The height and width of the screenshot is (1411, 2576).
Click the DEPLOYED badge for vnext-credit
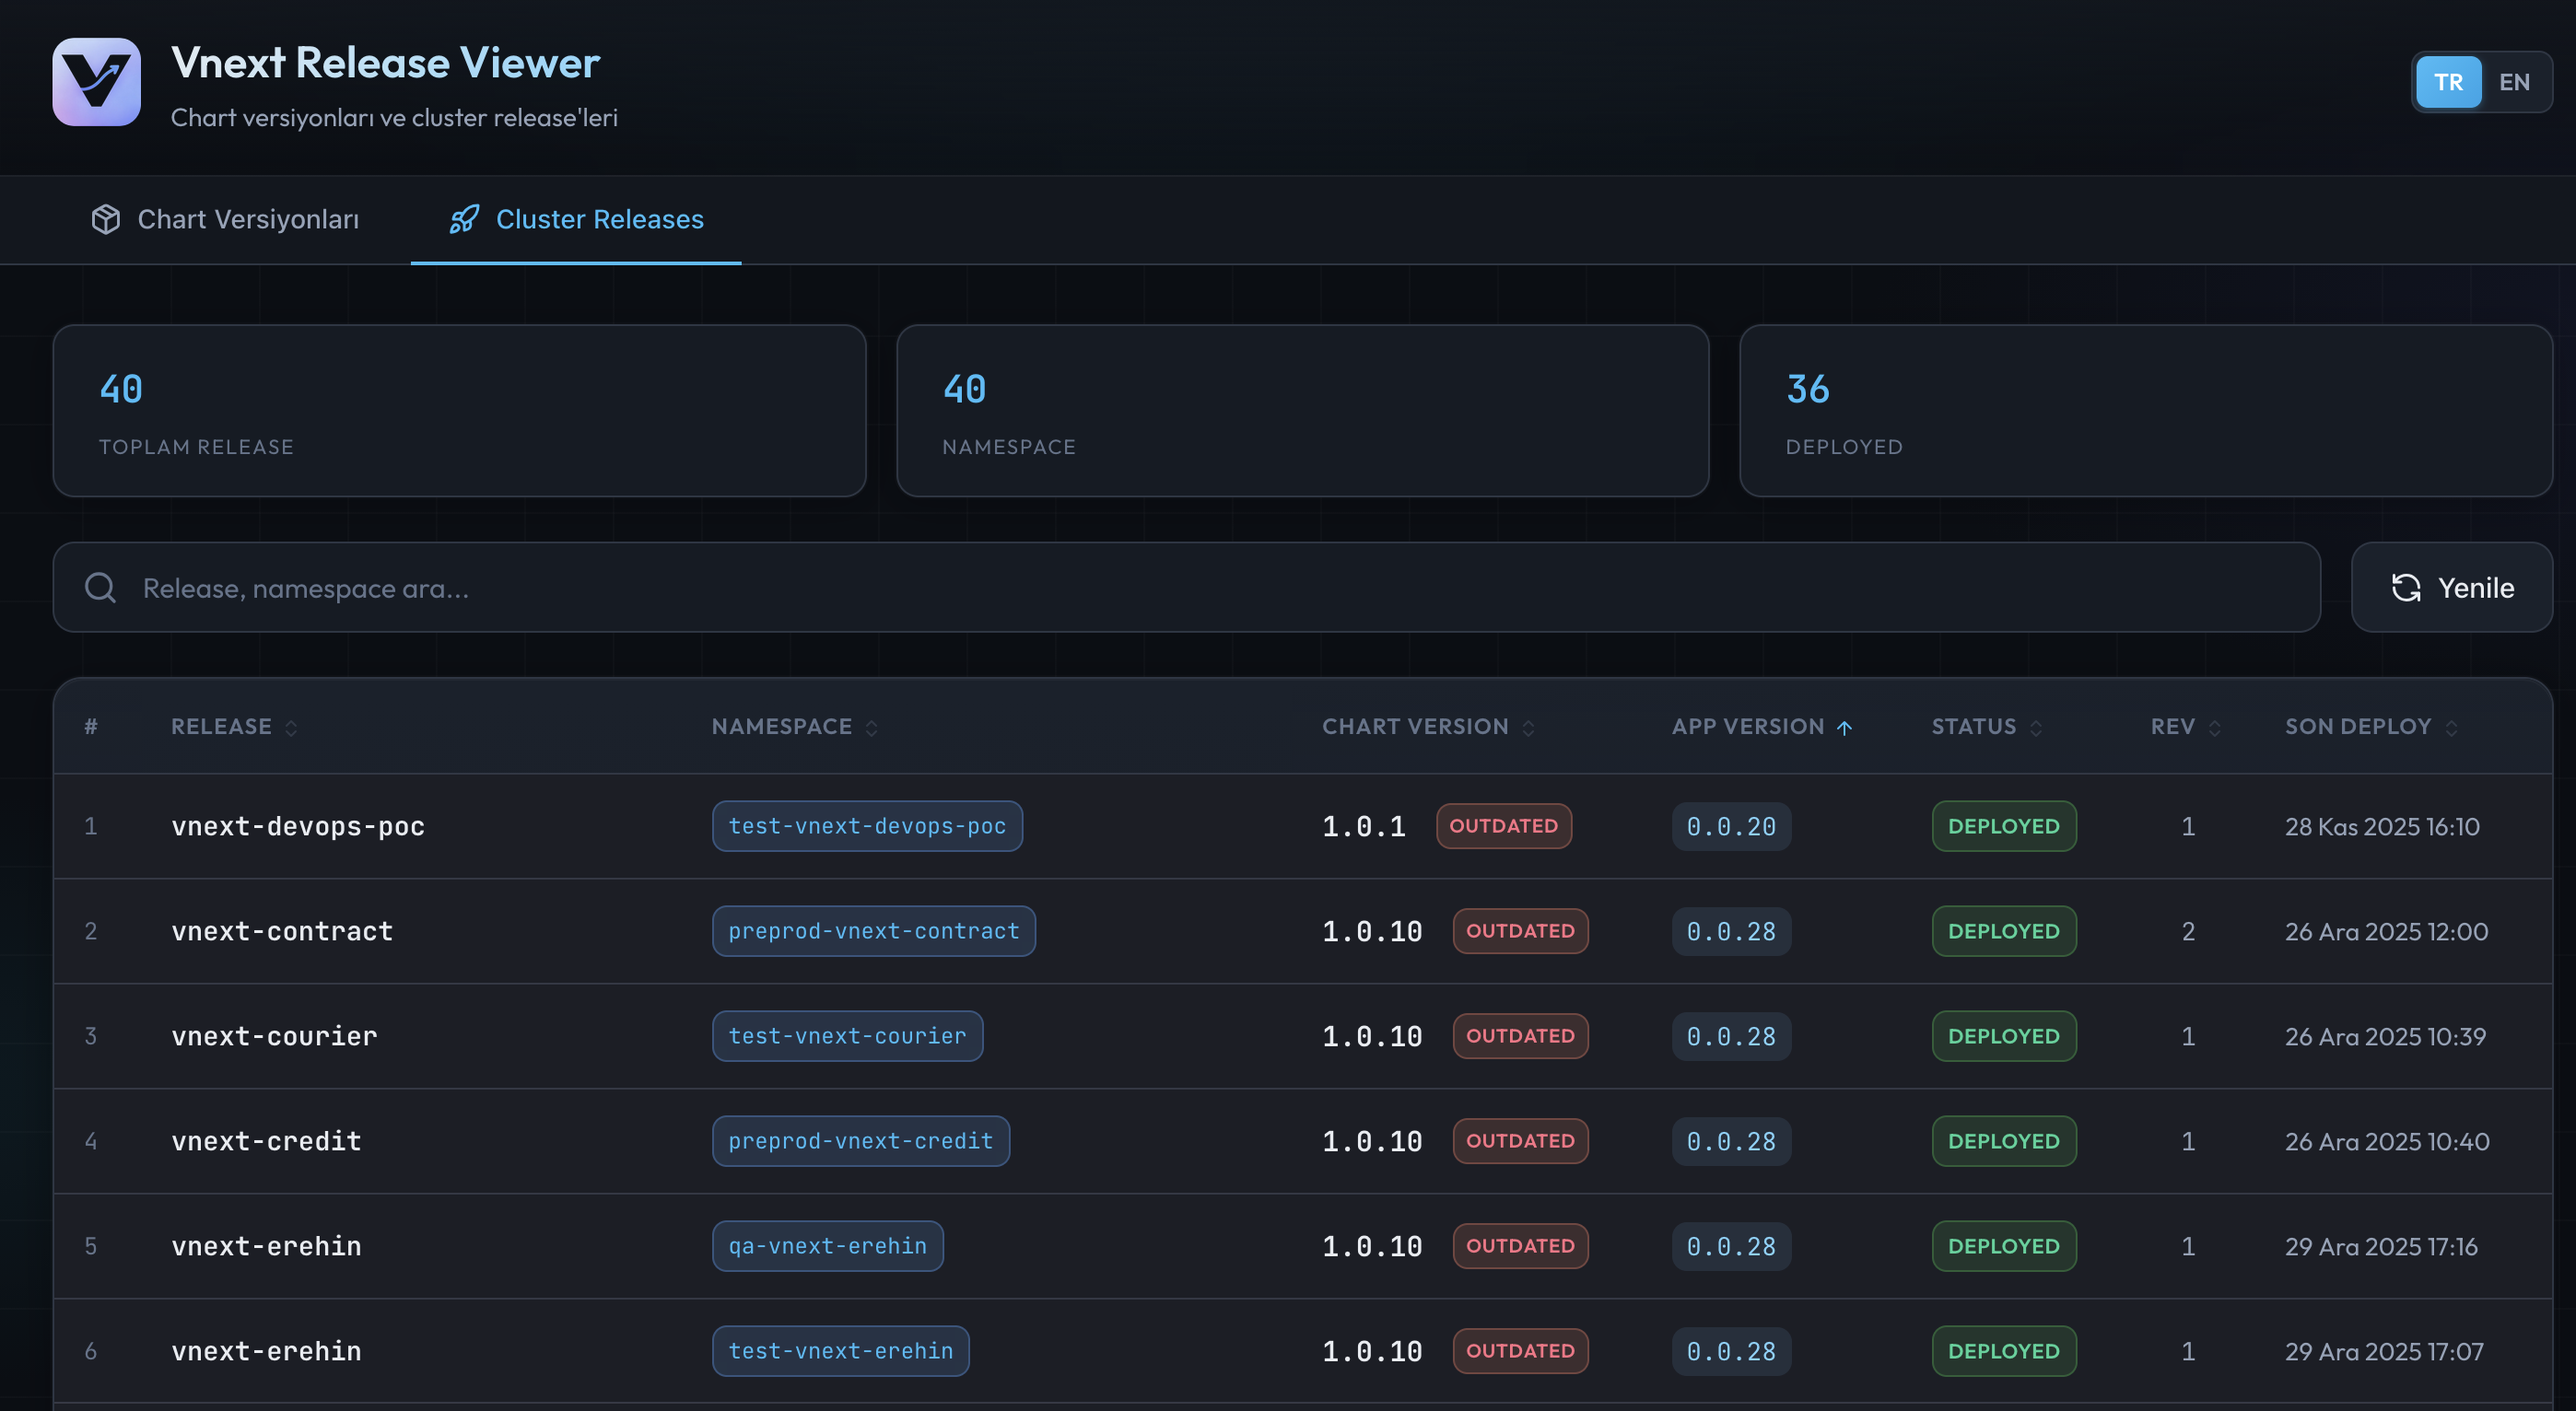tap(2004, 1141)
